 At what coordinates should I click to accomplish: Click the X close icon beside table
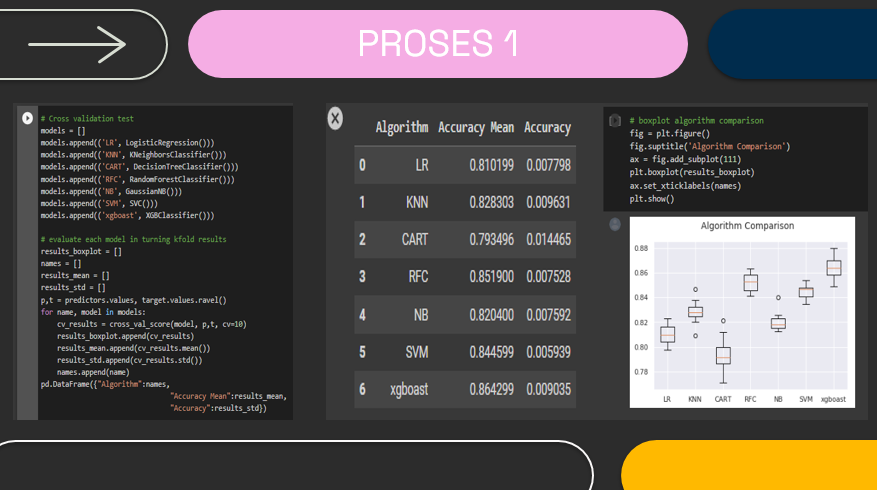[335, 118]
